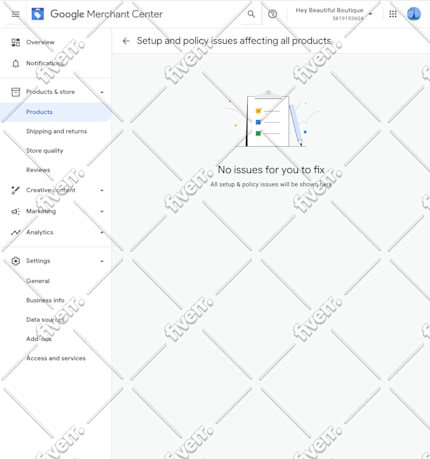Click the clipboard checklist illustration
This screenshot has height=459, width=430.
click(271, 119)
